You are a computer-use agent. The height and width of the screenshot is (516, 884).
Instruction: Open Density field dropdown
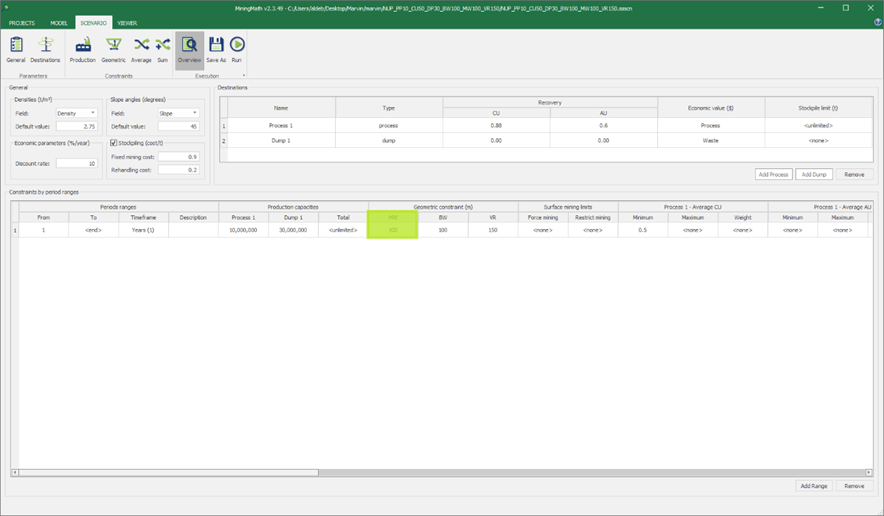76,113
